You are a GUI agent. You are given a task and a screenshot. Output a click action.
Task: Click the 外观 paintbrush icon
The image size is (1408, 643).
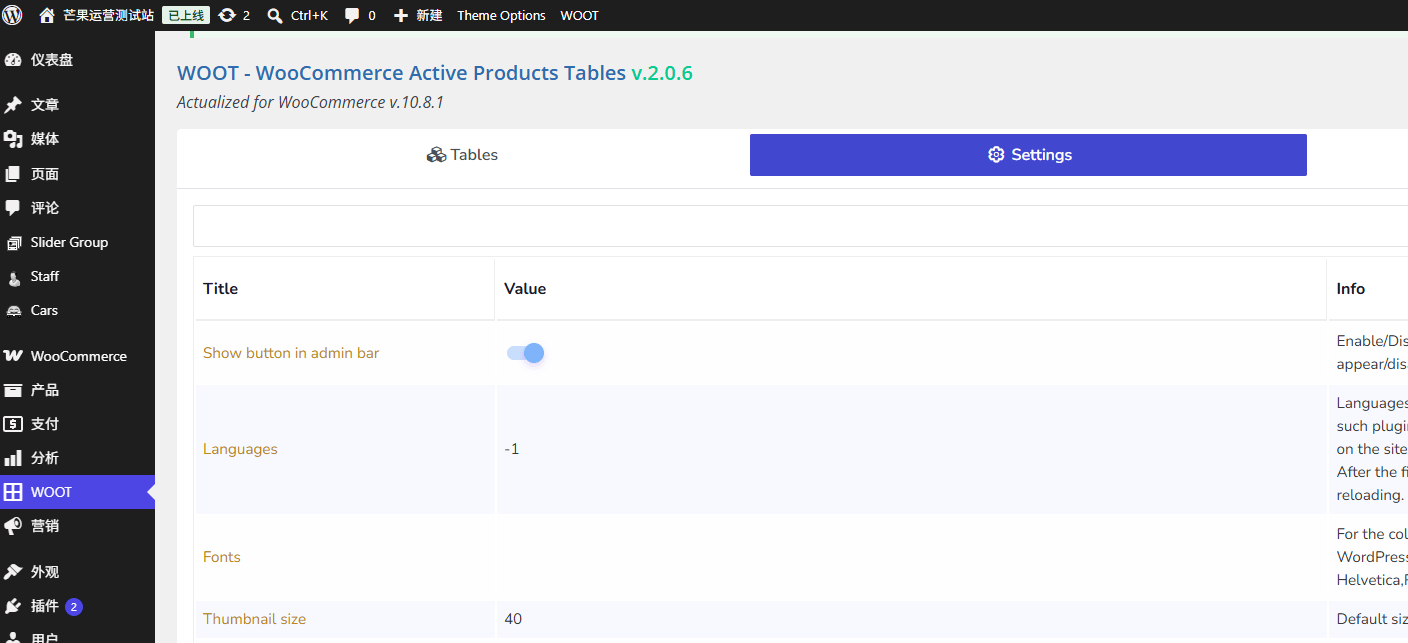click(x=13, y=572)
